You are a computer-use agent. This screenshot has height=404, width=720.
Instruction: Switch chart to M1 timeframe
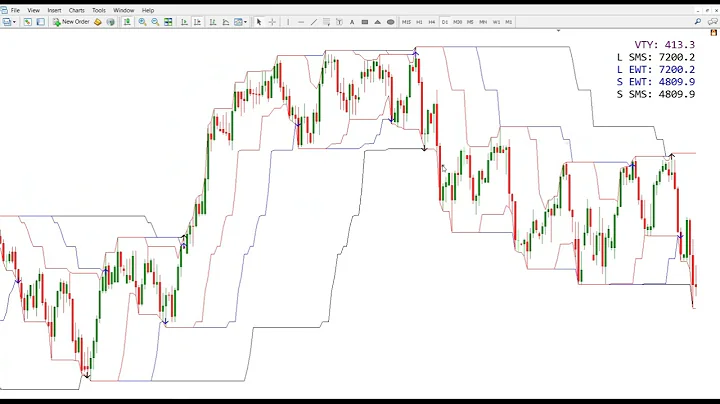509,22
